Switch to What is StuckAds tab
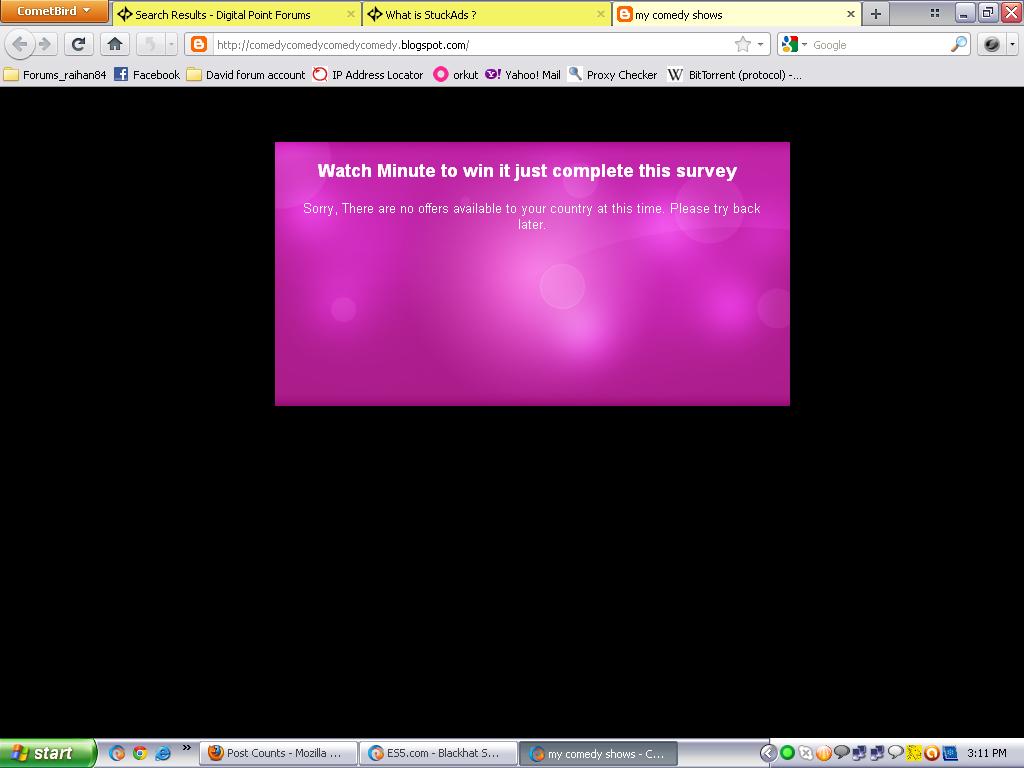This screenshot has height=768, width=1024. click(x=487, y=14)
